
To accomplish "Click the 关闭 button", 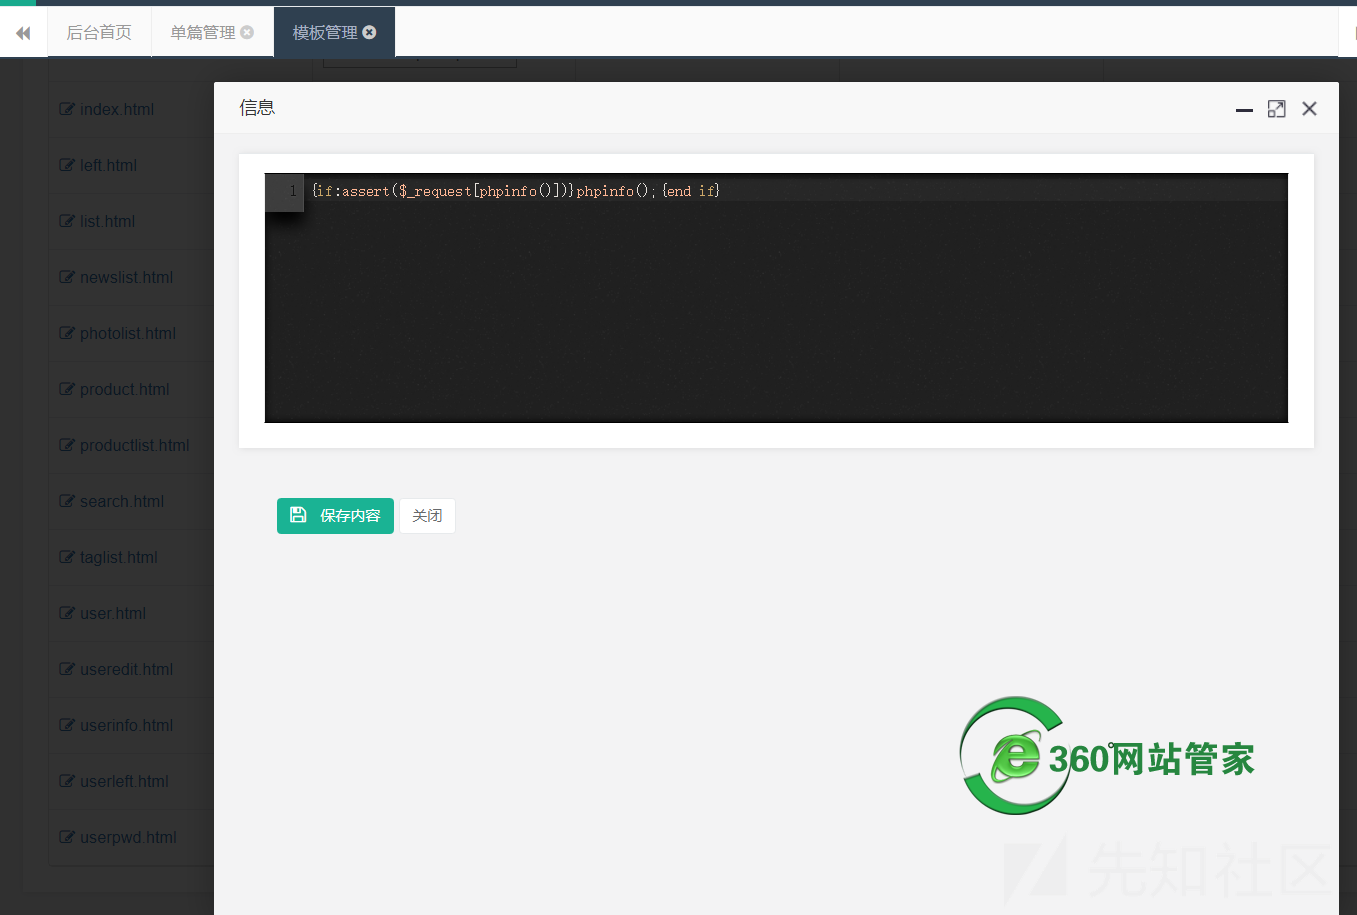I will point(427,516).
